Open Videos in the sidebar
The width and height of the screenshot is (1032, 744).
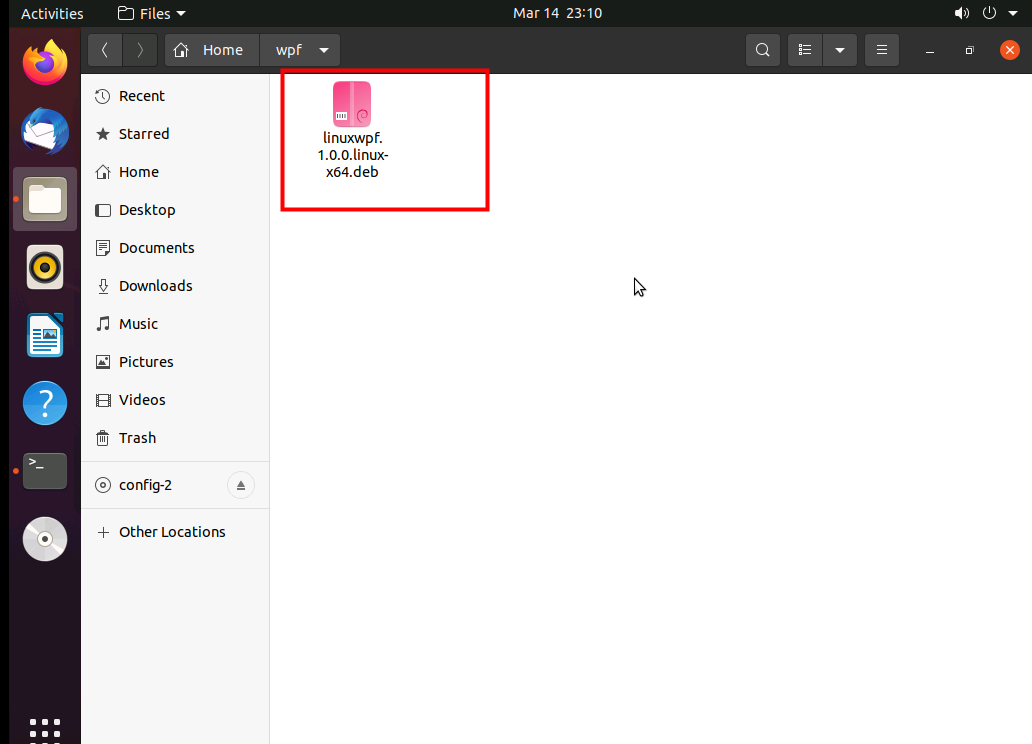point(175,400)
